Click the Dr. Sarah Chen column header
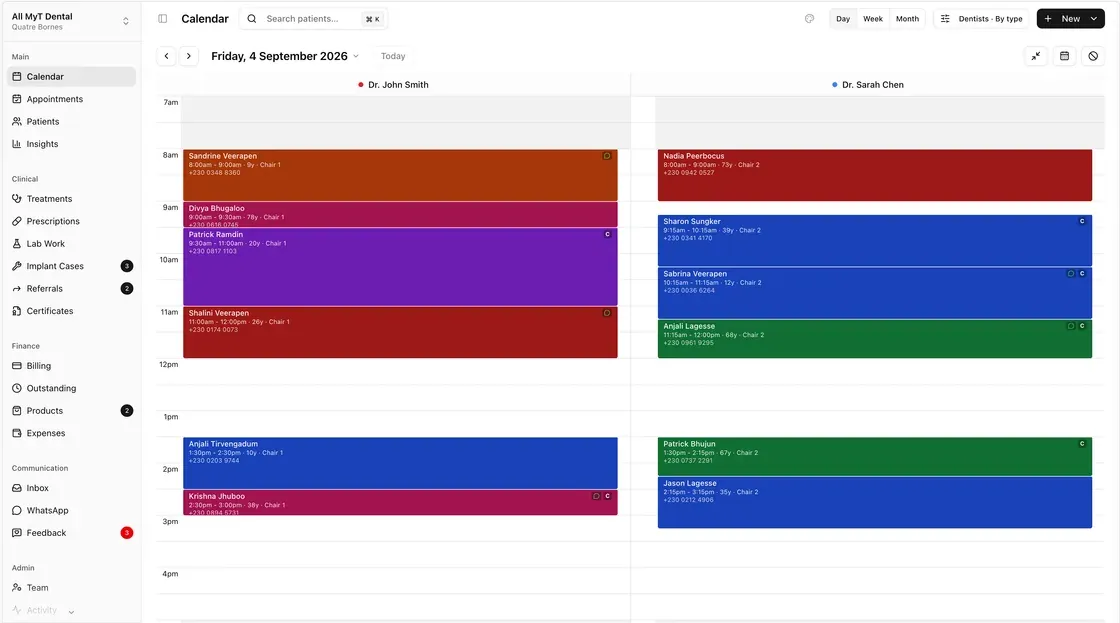This screenshot has width=1120, height=623. pos(867,84)
